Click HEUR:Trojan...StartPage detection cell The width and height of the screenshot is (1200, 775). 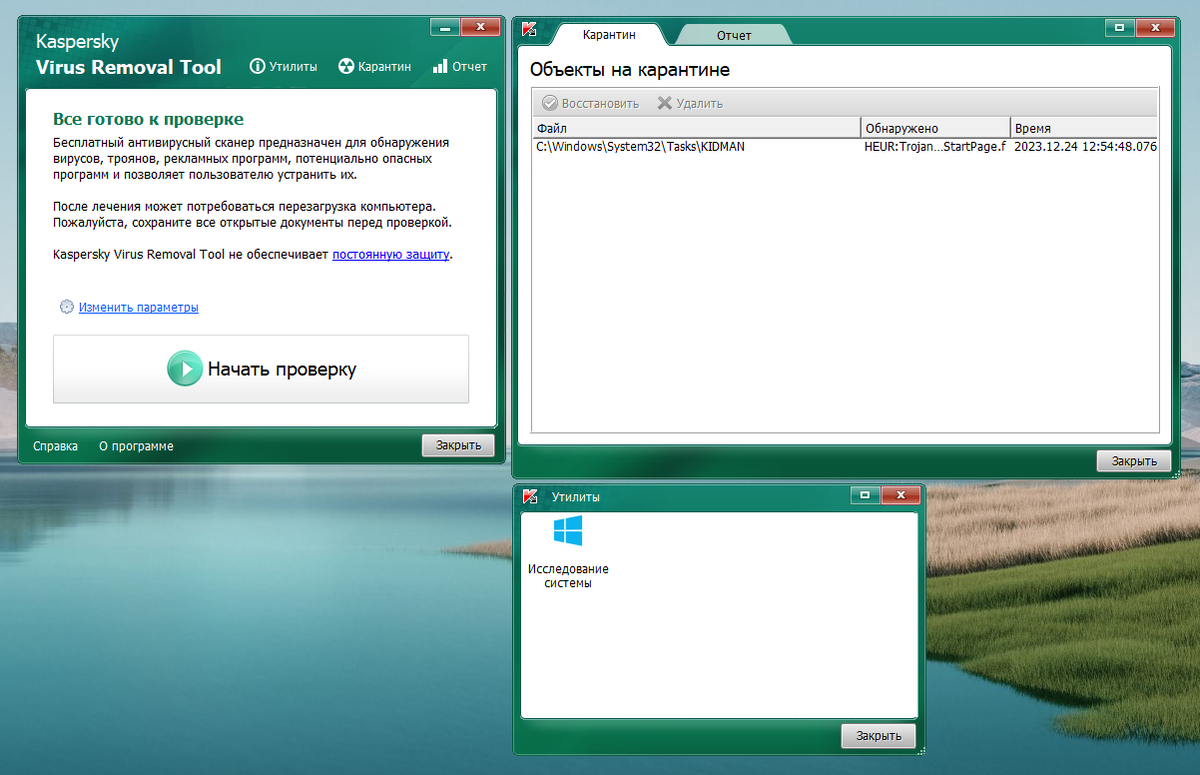(935, 146)
